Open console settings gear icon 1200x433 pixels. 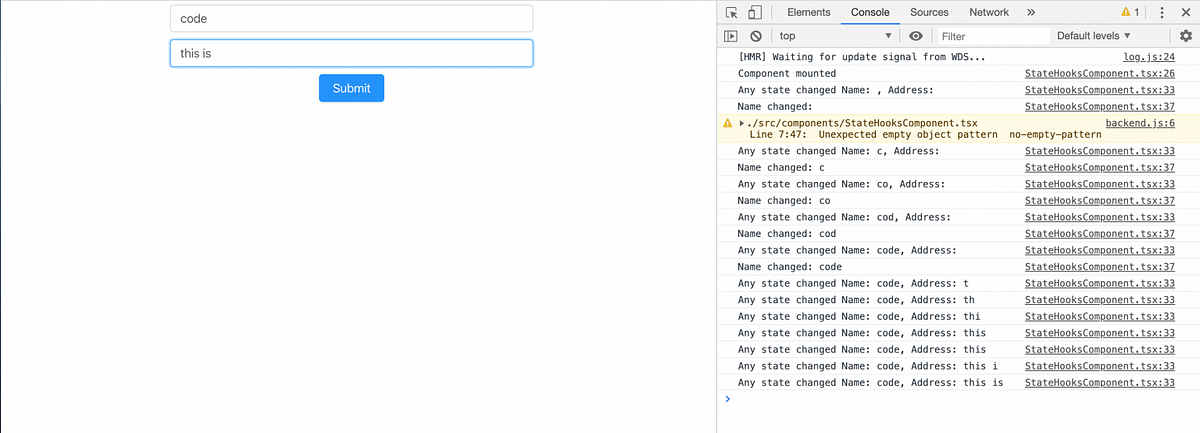1186,36
